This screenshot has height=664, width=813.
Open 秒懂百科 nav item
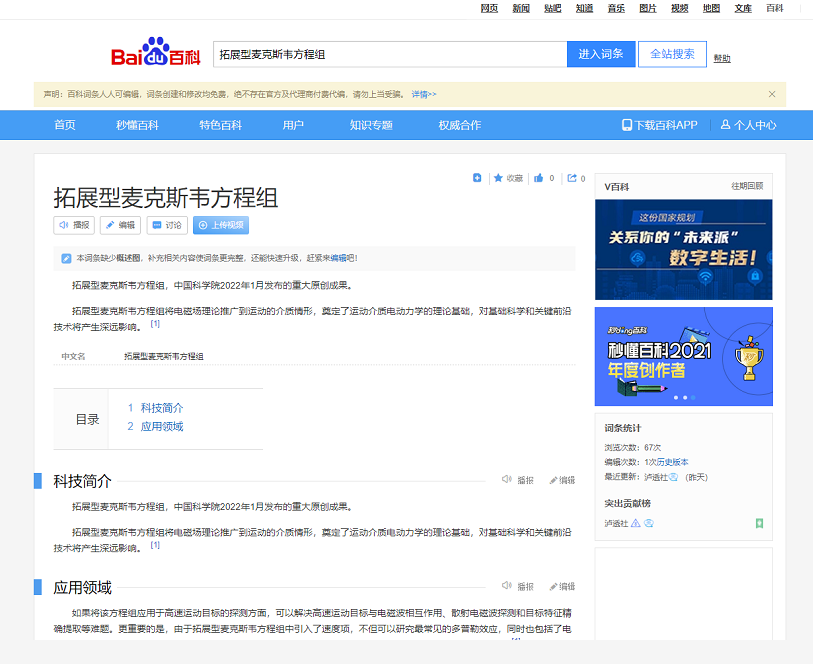(137, 125)
